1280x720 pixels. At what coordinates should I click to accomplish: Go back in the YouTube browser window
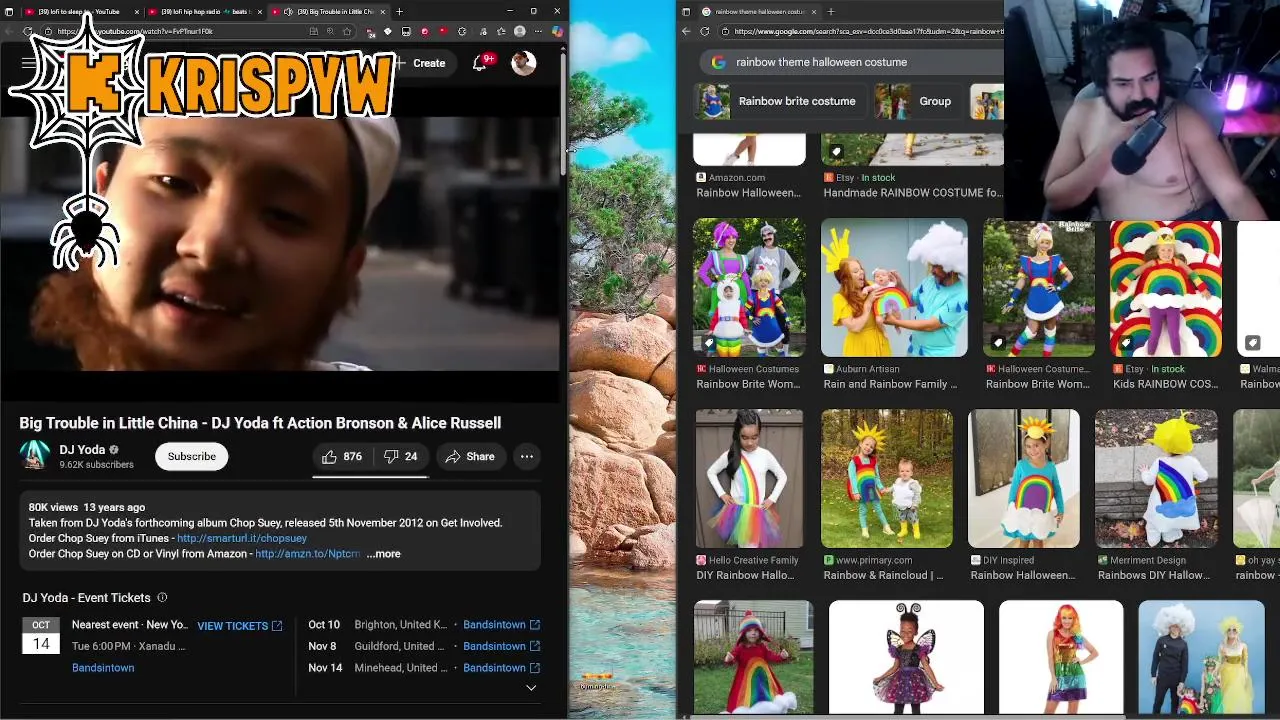(8, 31)
